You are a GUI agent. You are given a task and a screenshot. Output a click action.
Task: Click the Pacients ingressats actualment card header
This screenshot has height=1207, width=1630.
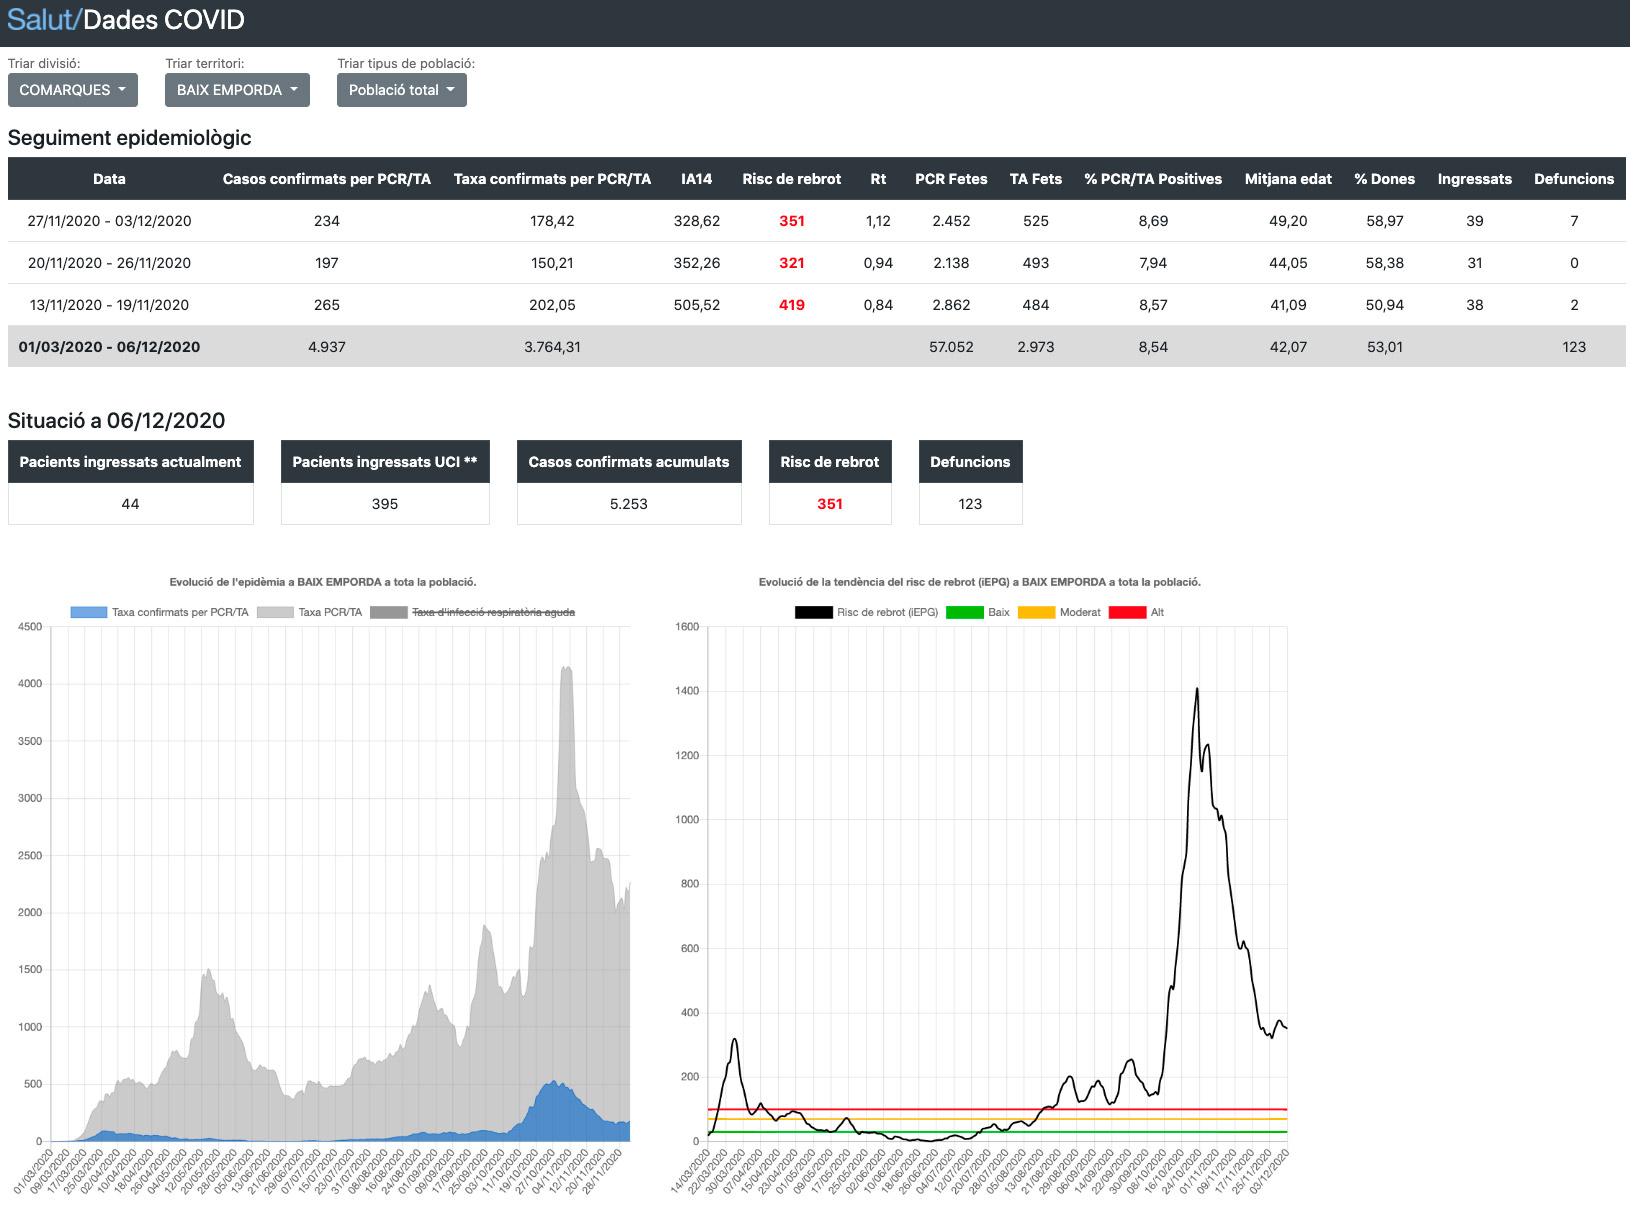130,462
